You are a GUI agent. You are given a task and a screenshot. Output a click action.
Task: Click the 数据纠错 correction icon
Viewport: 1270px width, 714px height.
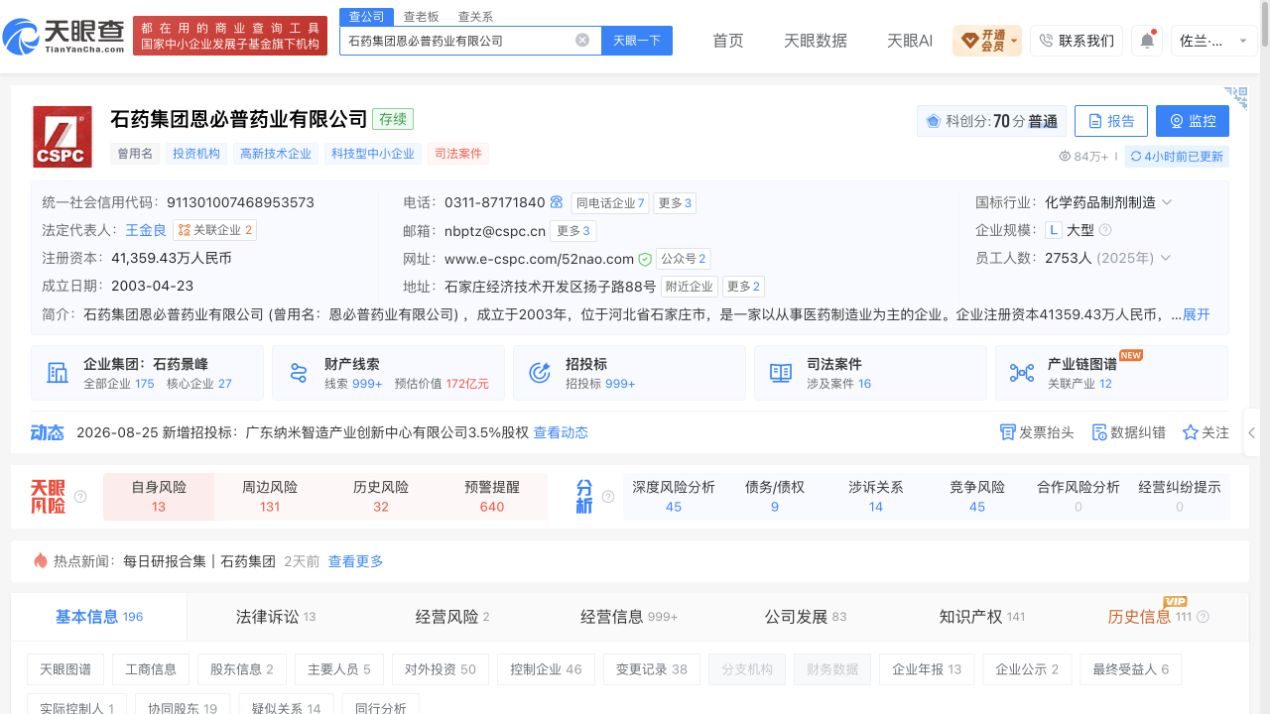tap(1099, 432)
